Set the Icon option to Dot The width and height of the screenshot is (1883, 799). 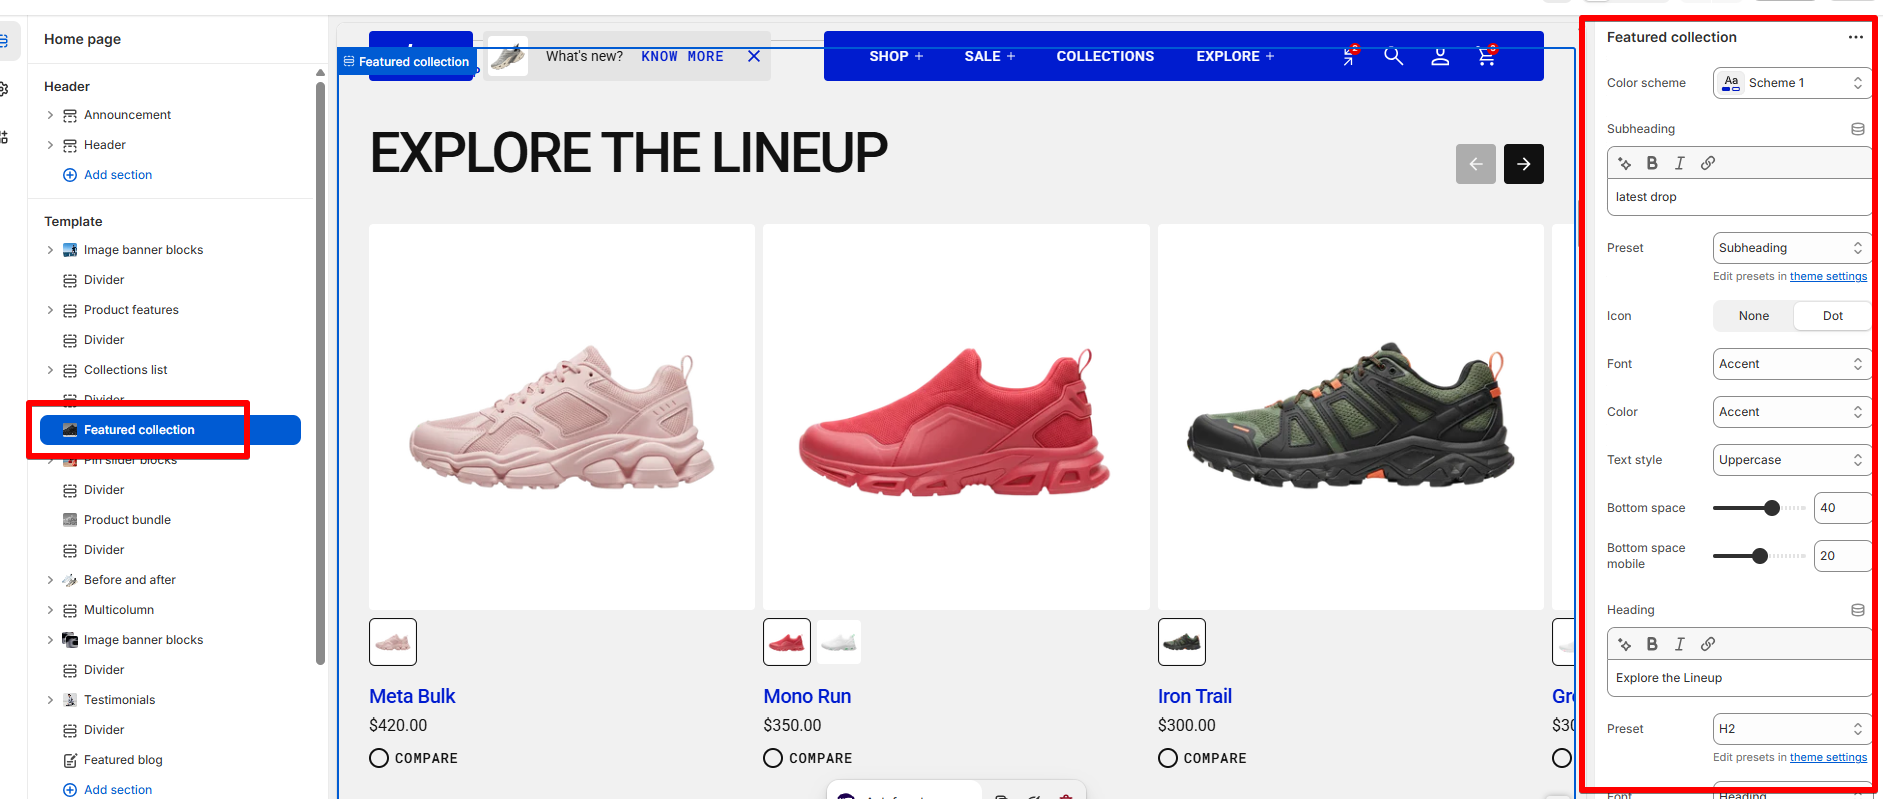(x=1832, y=316)
